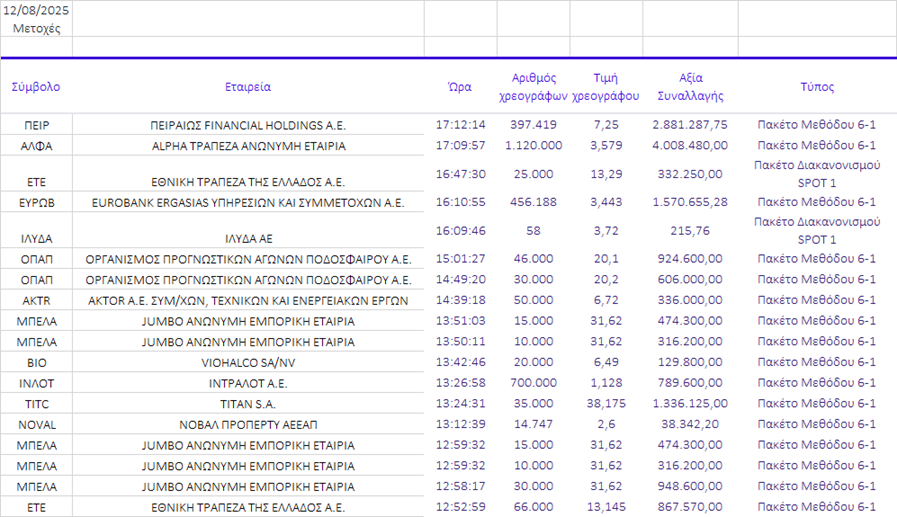Screen dimensions: 897x517
Task: Select the value 924.600,00 cell
Action: (x=690, y=258)
